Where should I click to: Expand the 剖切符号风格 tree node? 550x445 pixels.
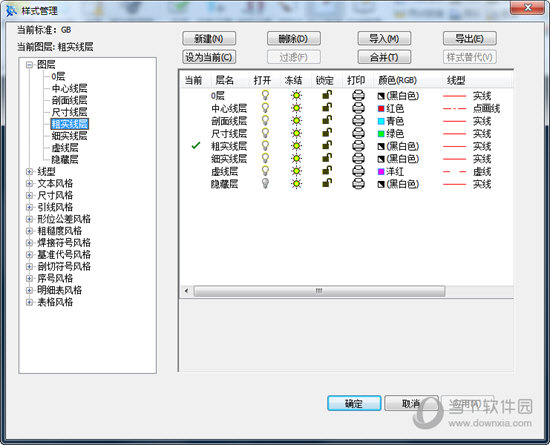coord(29,267)
